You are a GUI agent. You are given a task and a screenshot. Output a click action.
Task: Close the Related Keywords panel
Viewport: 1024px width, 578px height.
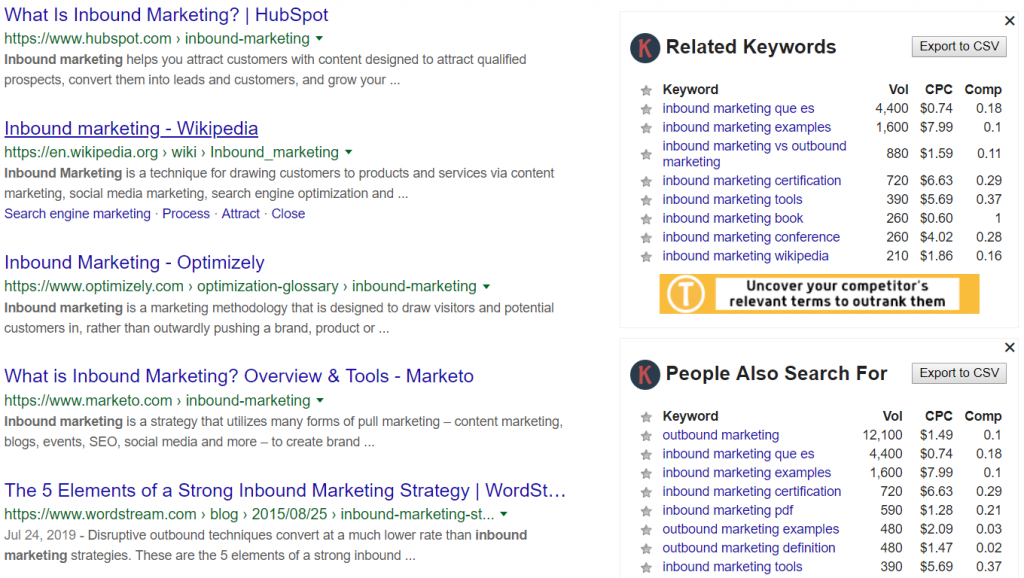coord(1010,21)
